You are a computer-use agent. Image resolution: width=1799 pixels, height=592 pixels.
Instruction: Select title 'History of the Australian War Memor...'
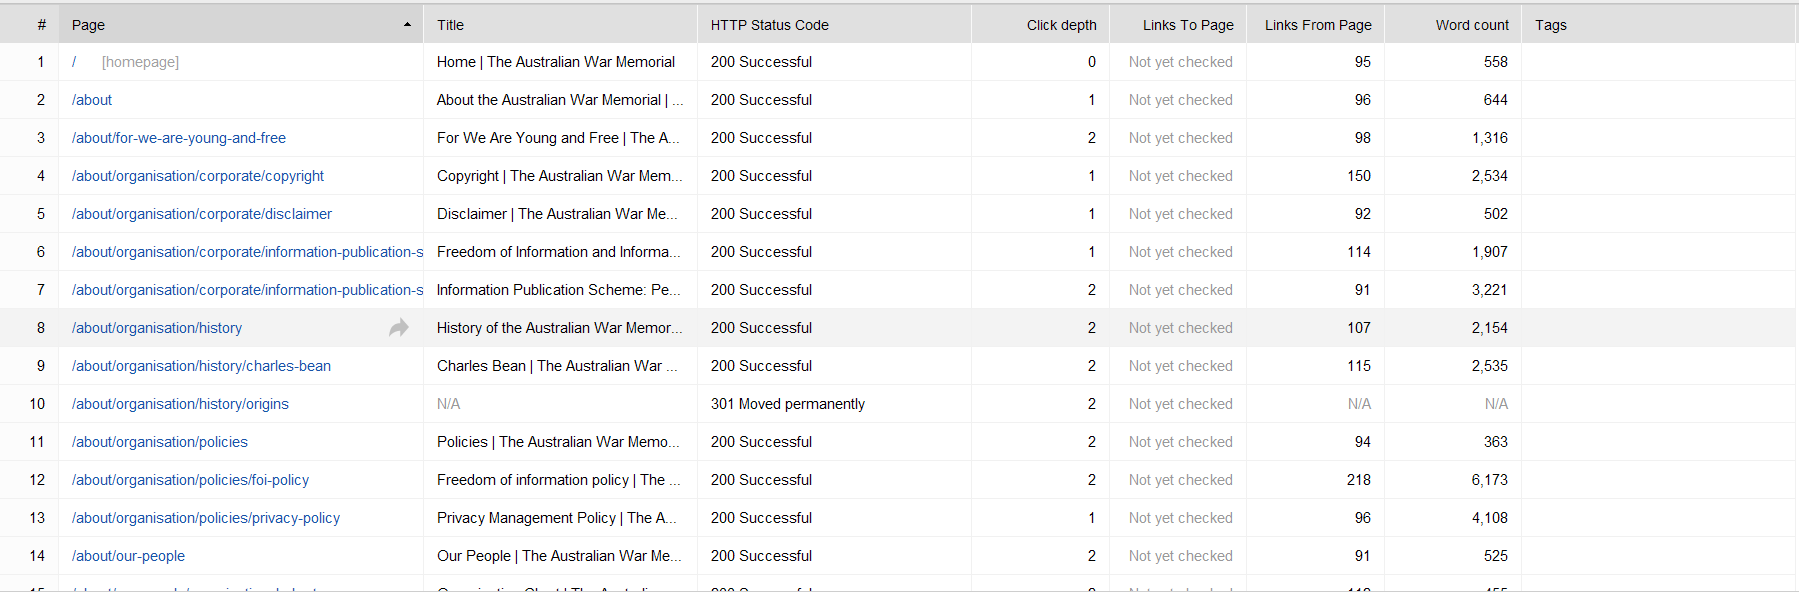(560, 328)
